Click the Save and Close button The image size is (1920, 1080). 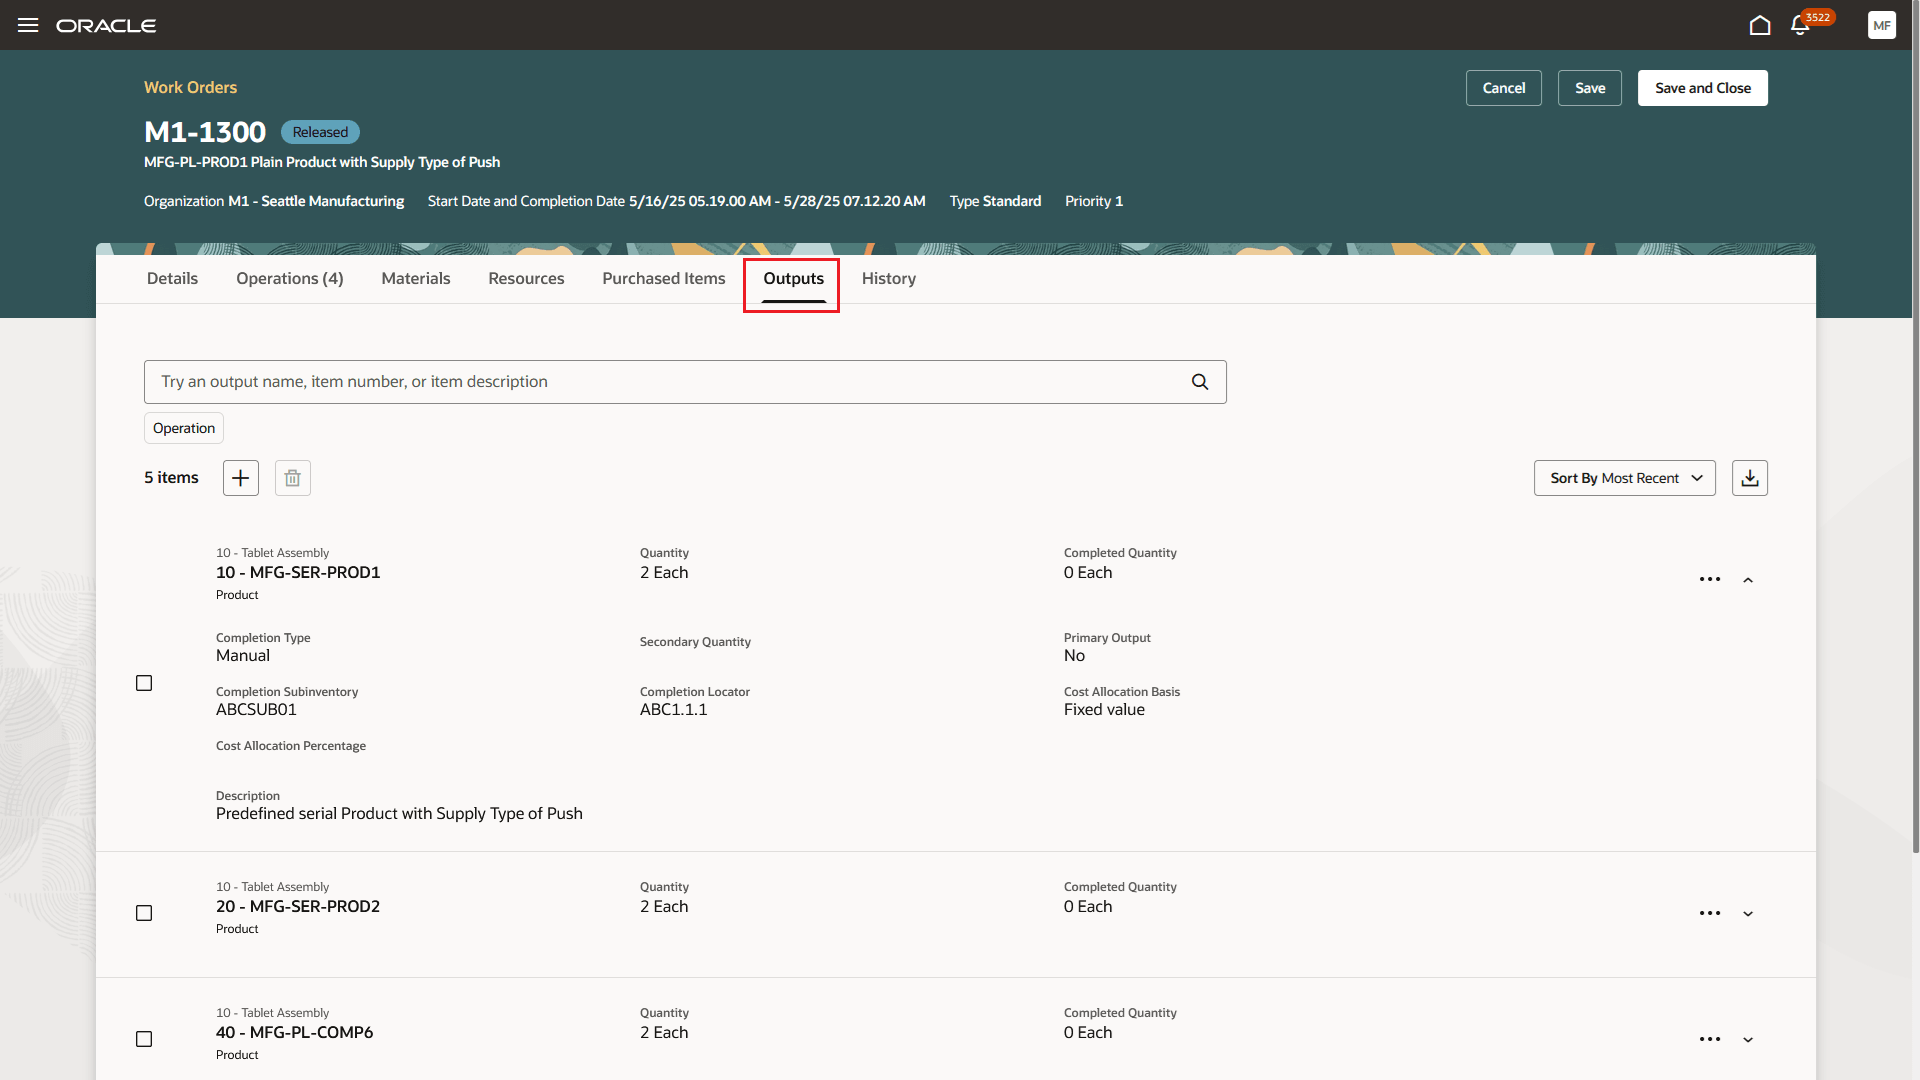[1702, 88]
